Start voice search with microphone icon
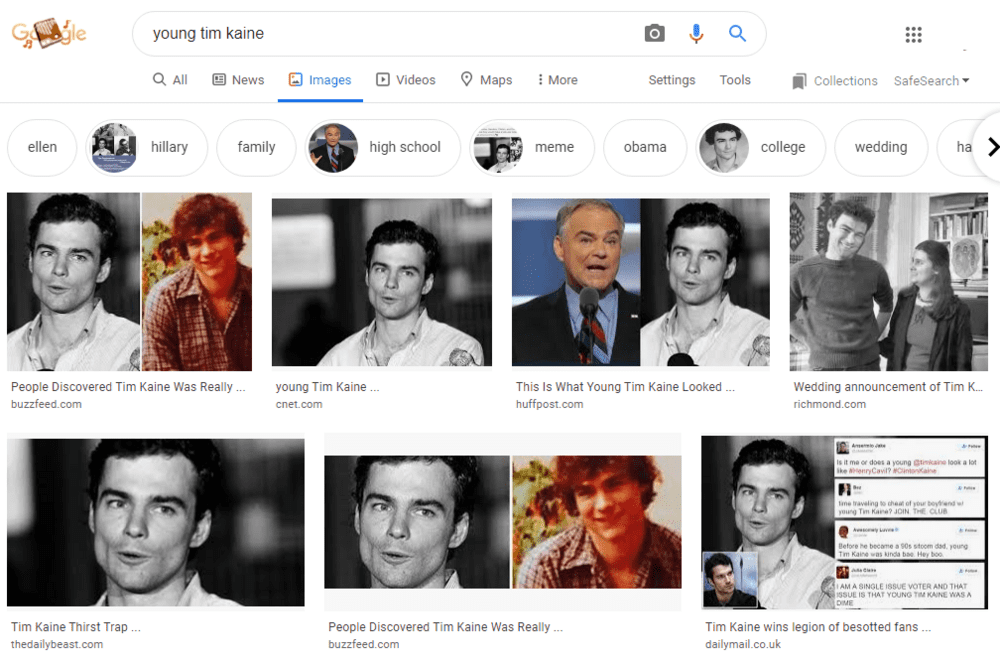Image resolution: width=1000 pixels, height=663 pixels. point(696,34)
